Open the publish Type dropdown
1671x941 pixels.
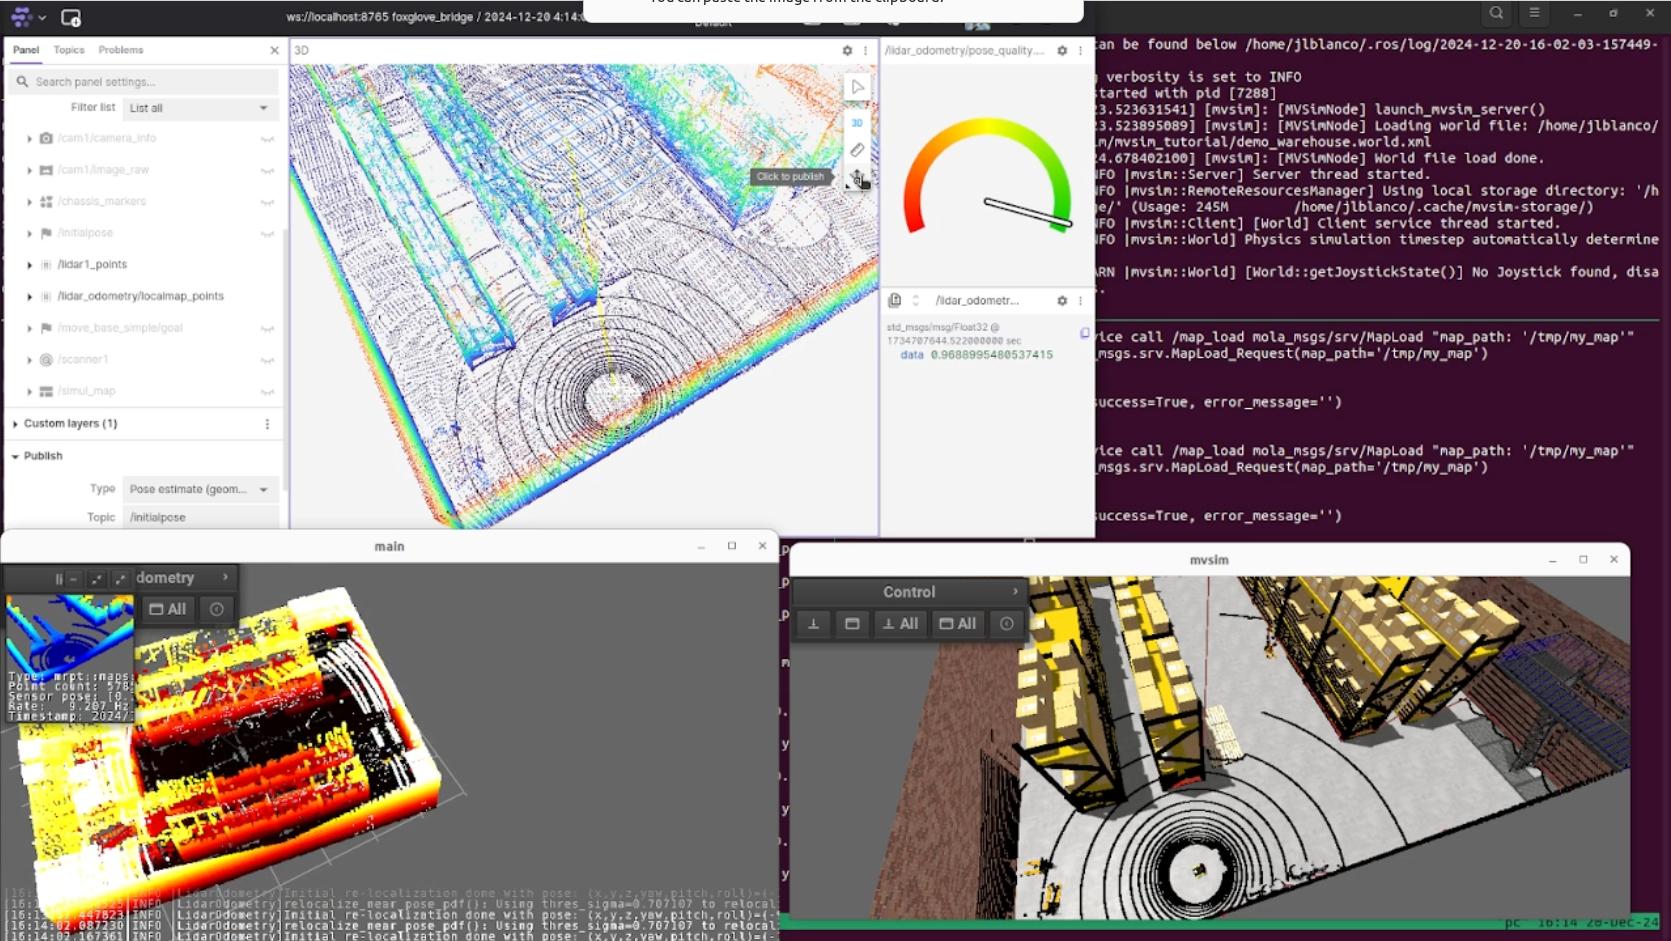pyautogui.click(x=199, y=489)
